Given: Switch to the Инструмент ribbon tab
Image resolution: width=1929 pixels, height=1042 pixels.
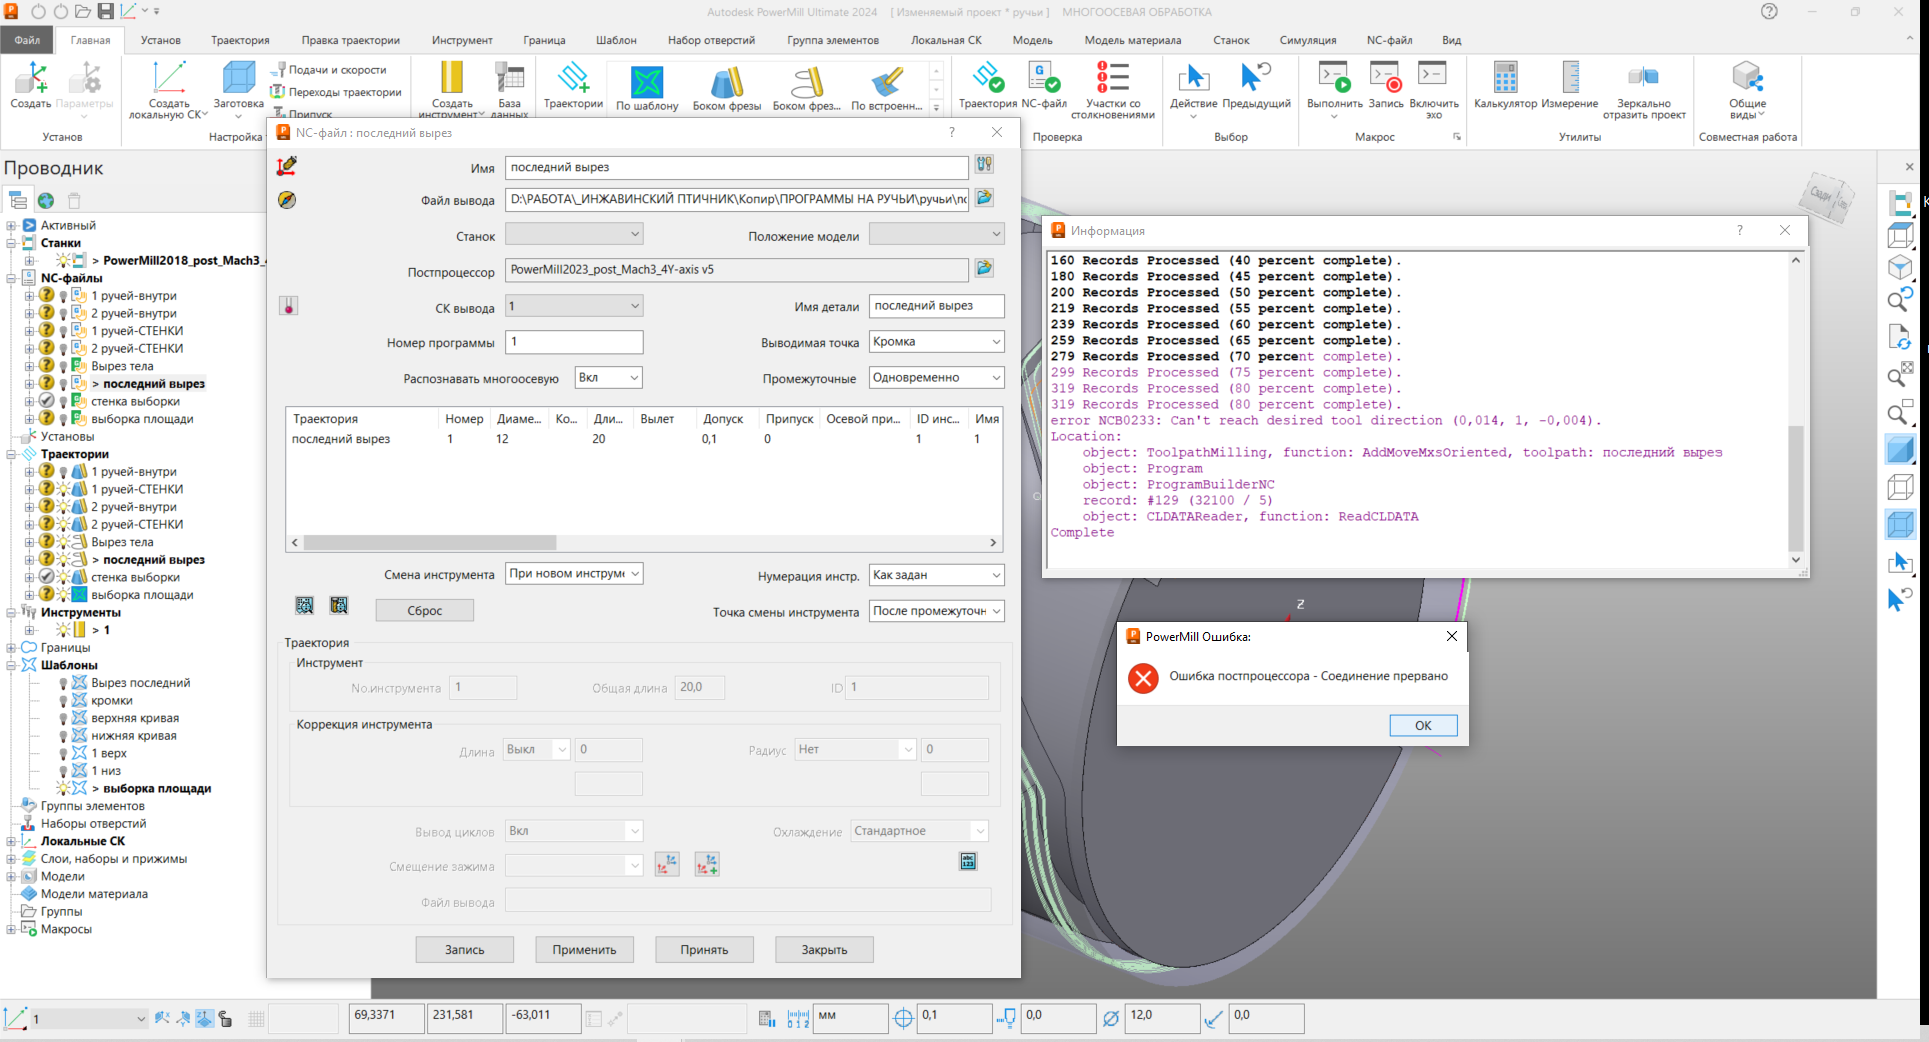Looking at the screenshot, I should pos(462,40).
